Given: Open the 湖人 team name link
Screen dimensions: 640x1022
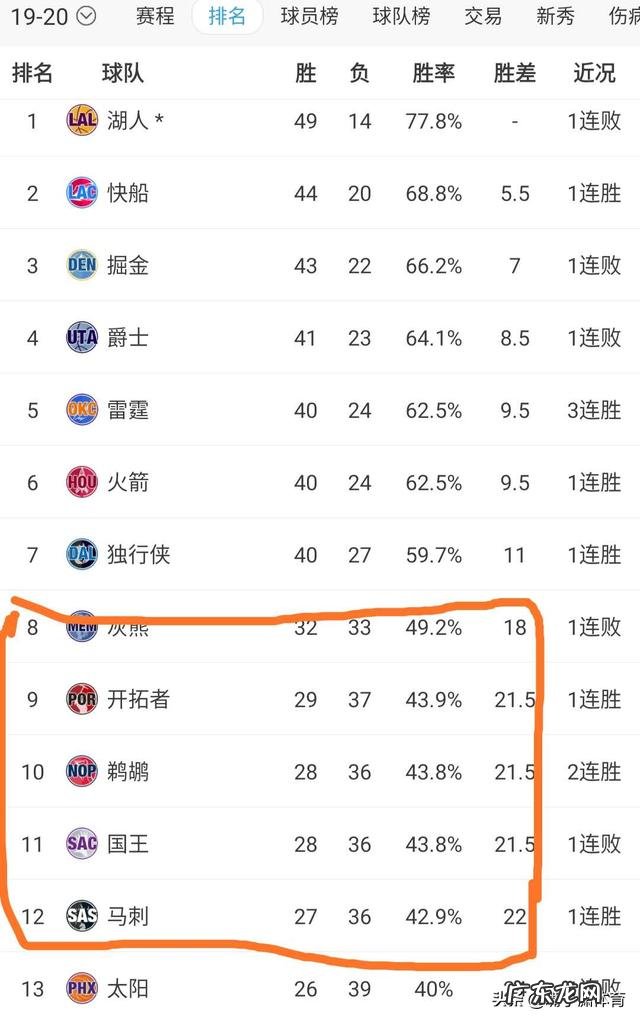Looking at the screenshot, I should tap(127, 121).
